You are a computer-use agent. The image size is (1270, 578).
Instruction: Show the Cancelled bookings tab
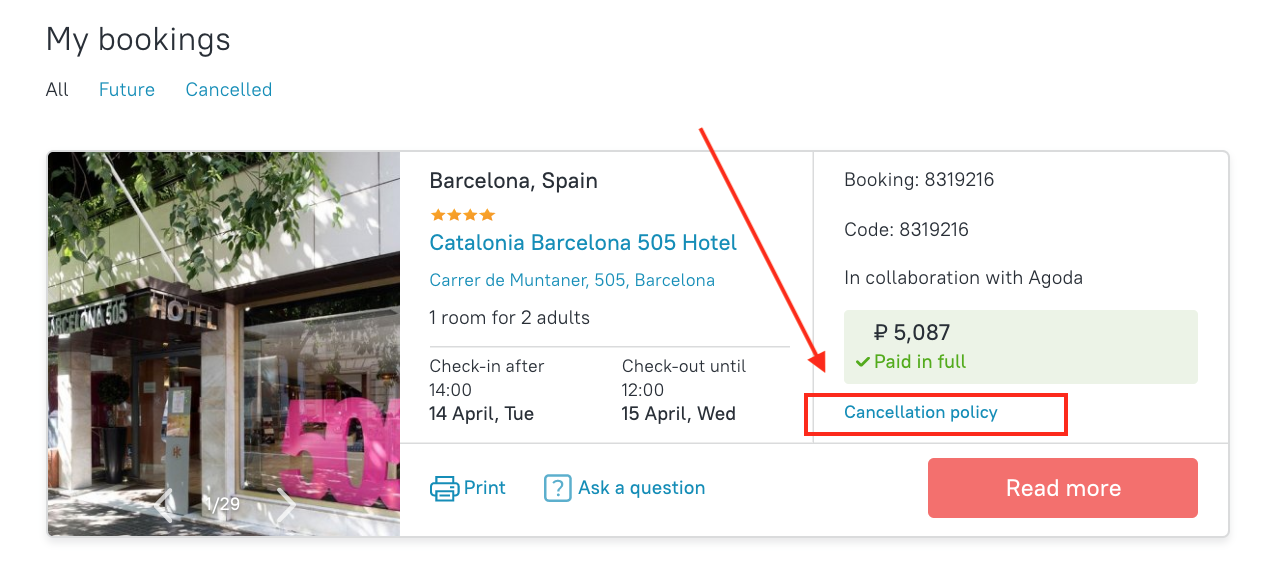[229, 90]
